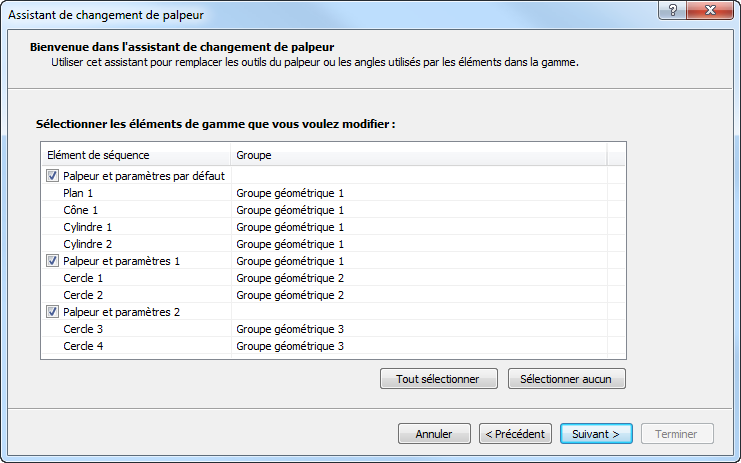Image resolution: width=741 pixels, height=463 pixels.
Task: Click the Cylindre 1 list item
Action: tap(87, 227)
